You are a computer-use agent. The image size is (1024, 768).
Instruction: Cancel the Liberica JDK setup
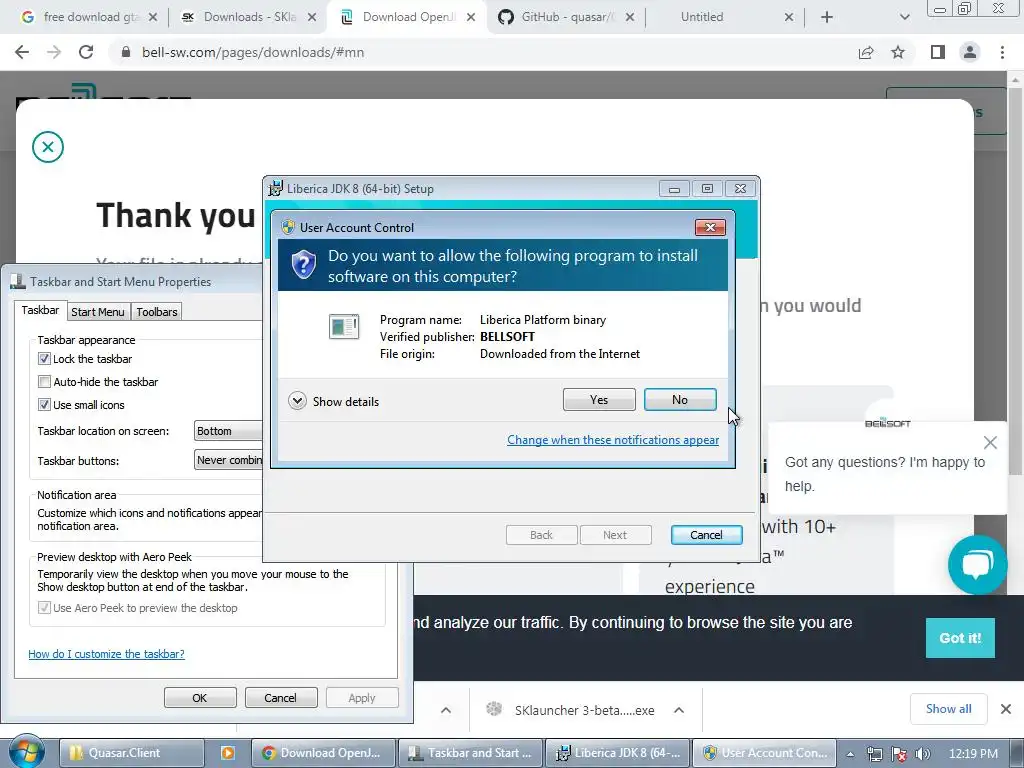click(x=707, y=535)
